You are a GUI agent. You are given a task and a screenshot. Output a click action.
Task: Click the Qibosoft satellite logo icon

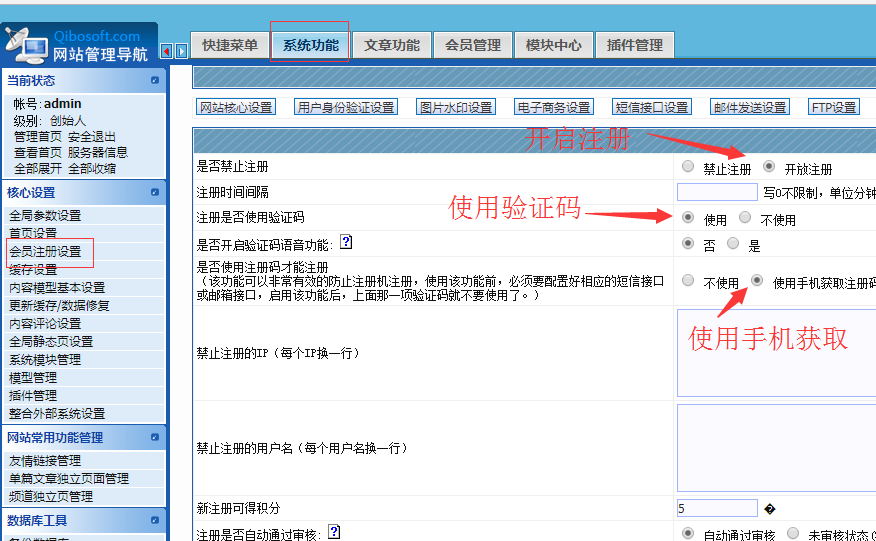coord(25,45)
